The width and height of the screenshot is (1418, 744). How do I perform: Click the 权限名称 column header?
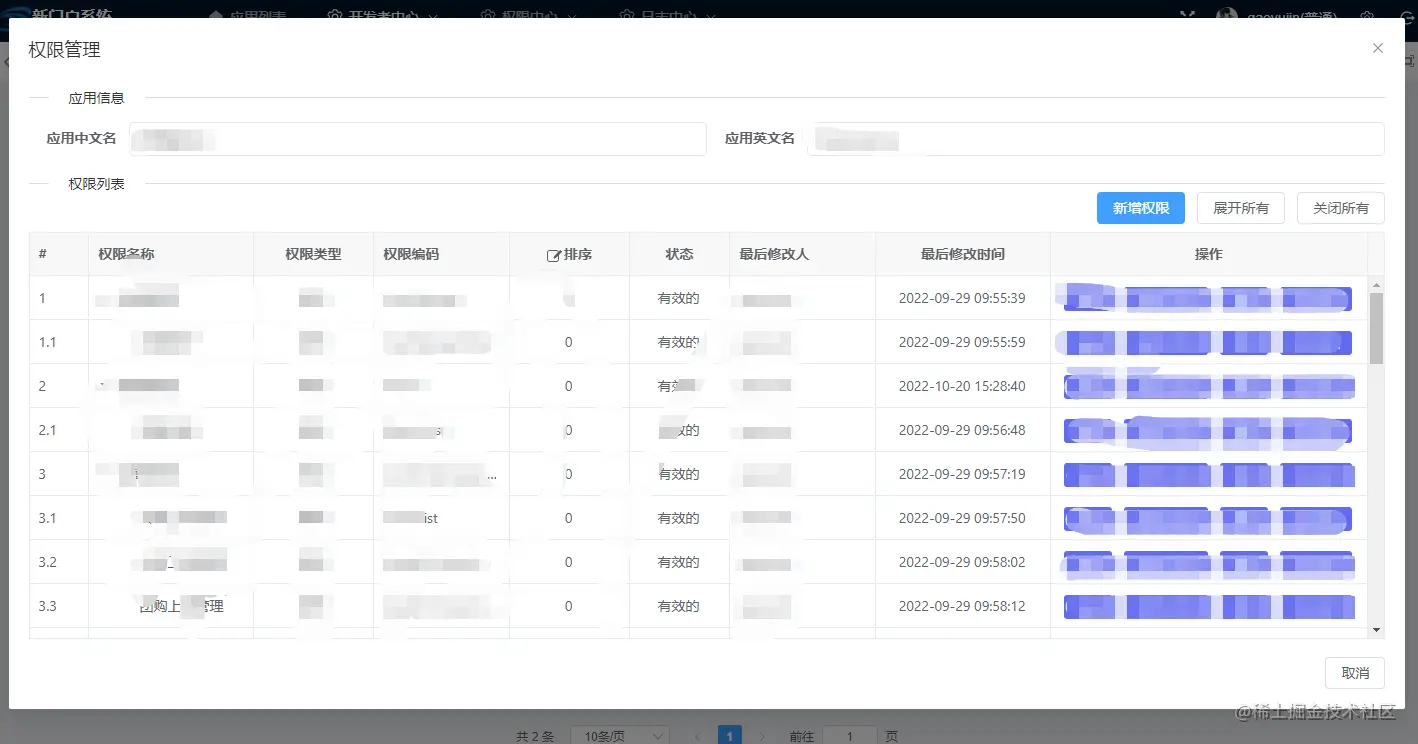[126, 254]
